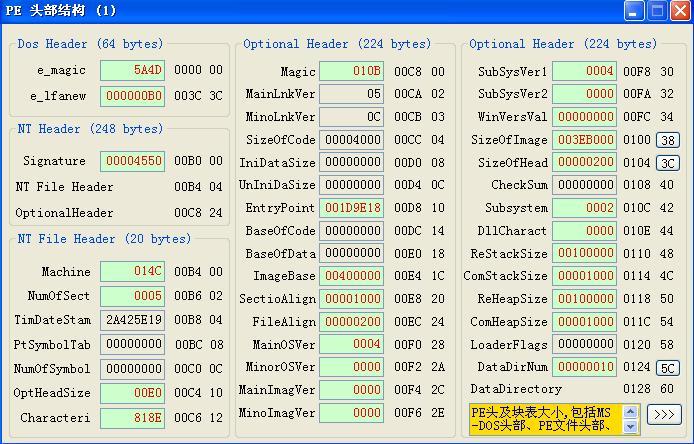Click the Magic field 010B
694x444 pixels.
tap(351, 71)
